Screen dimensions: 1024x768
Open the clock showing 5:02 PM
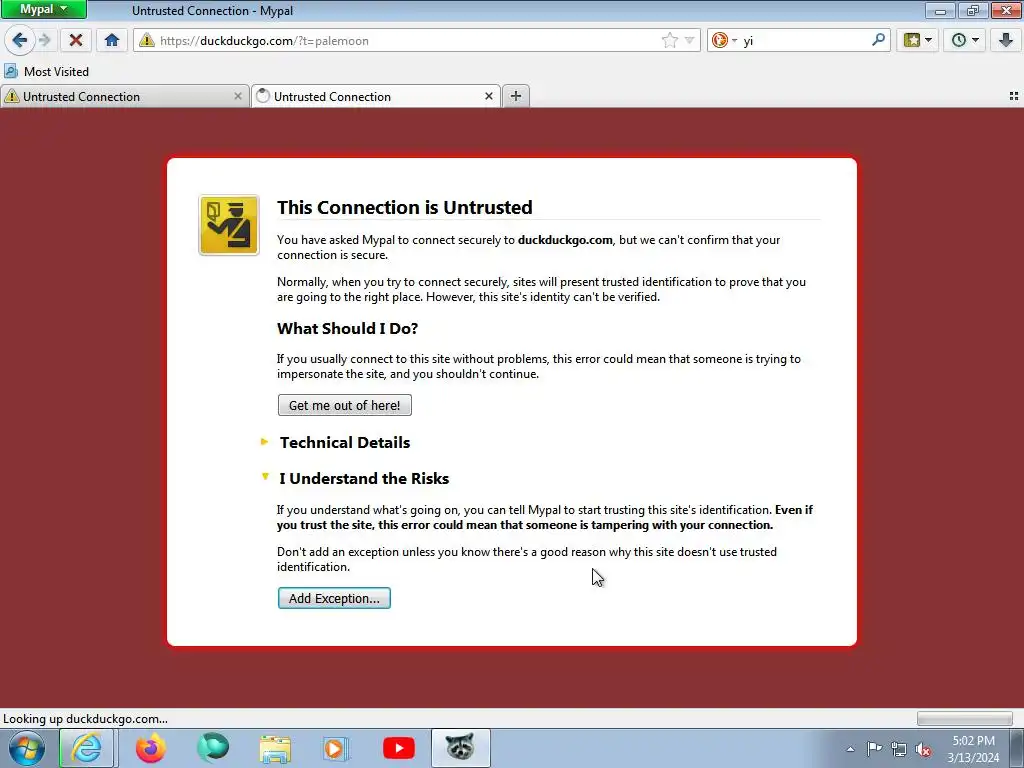point(973,749)
